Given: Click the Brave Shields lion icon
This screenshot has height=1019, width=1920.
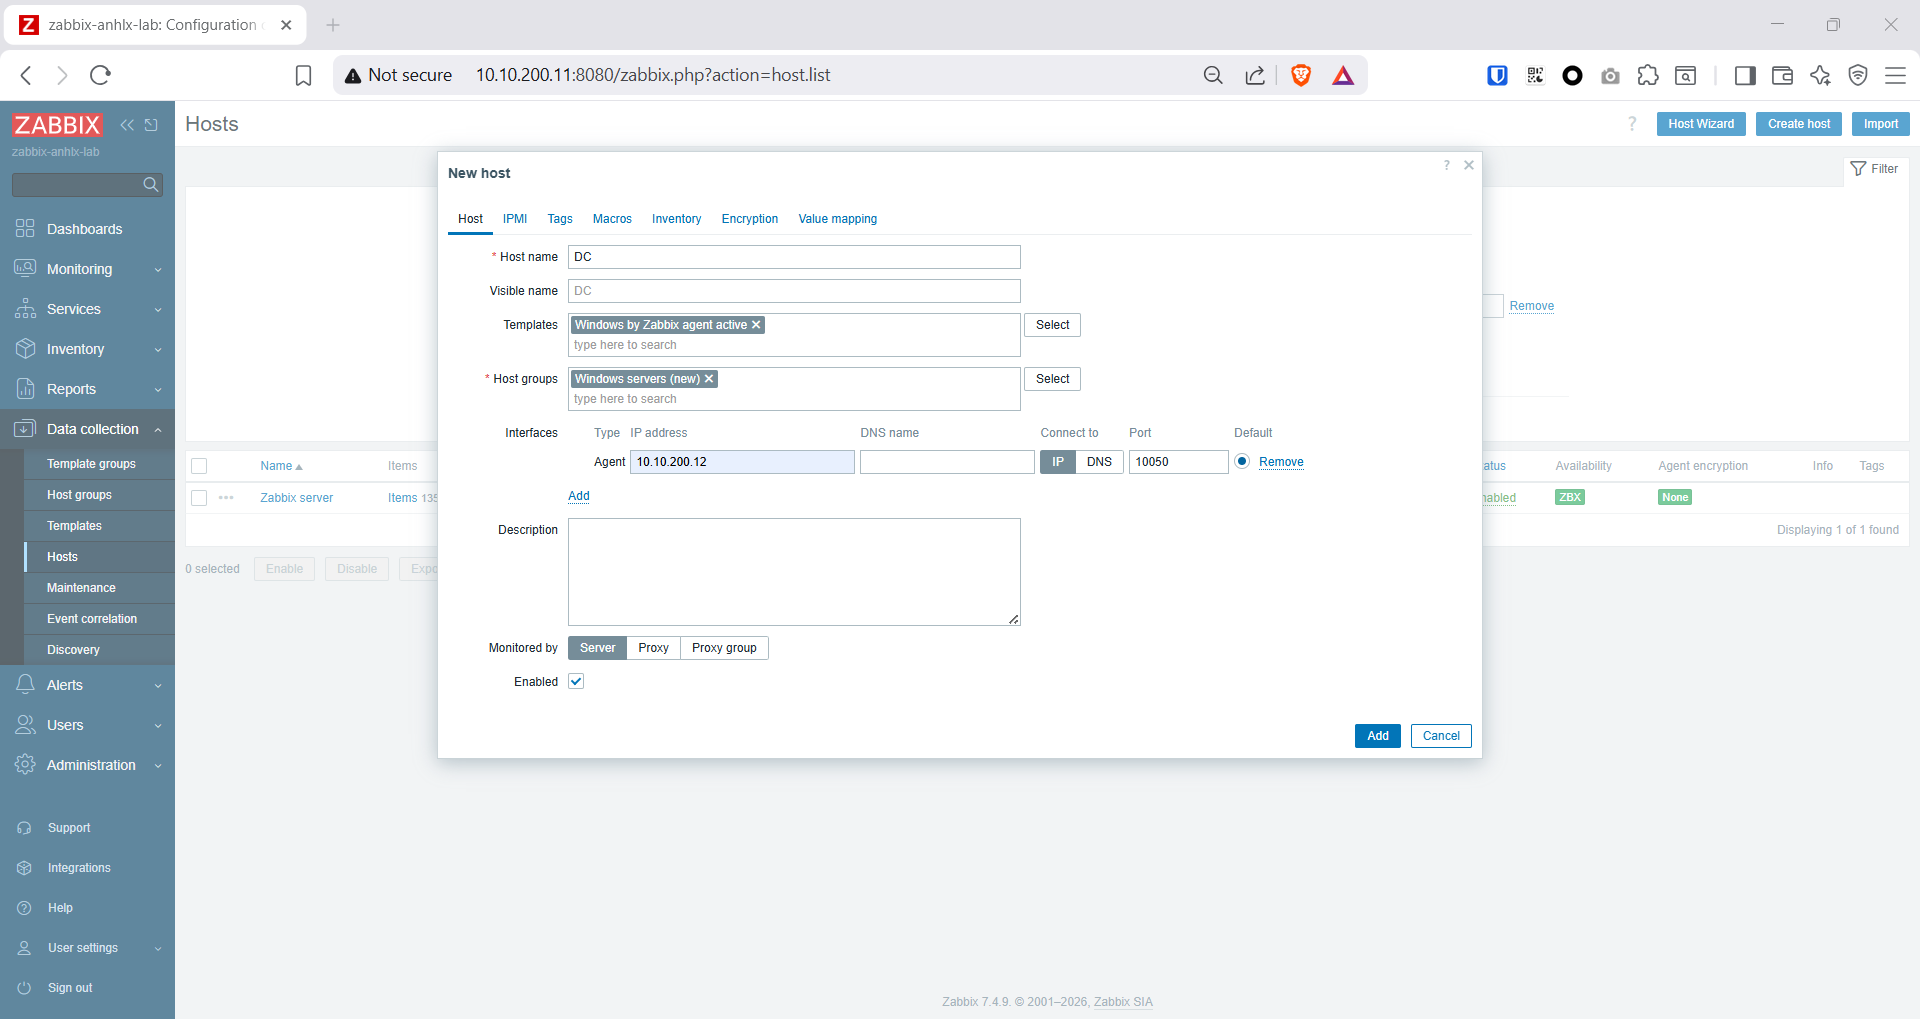Looking at the screenshot, I should [1301, 75].
